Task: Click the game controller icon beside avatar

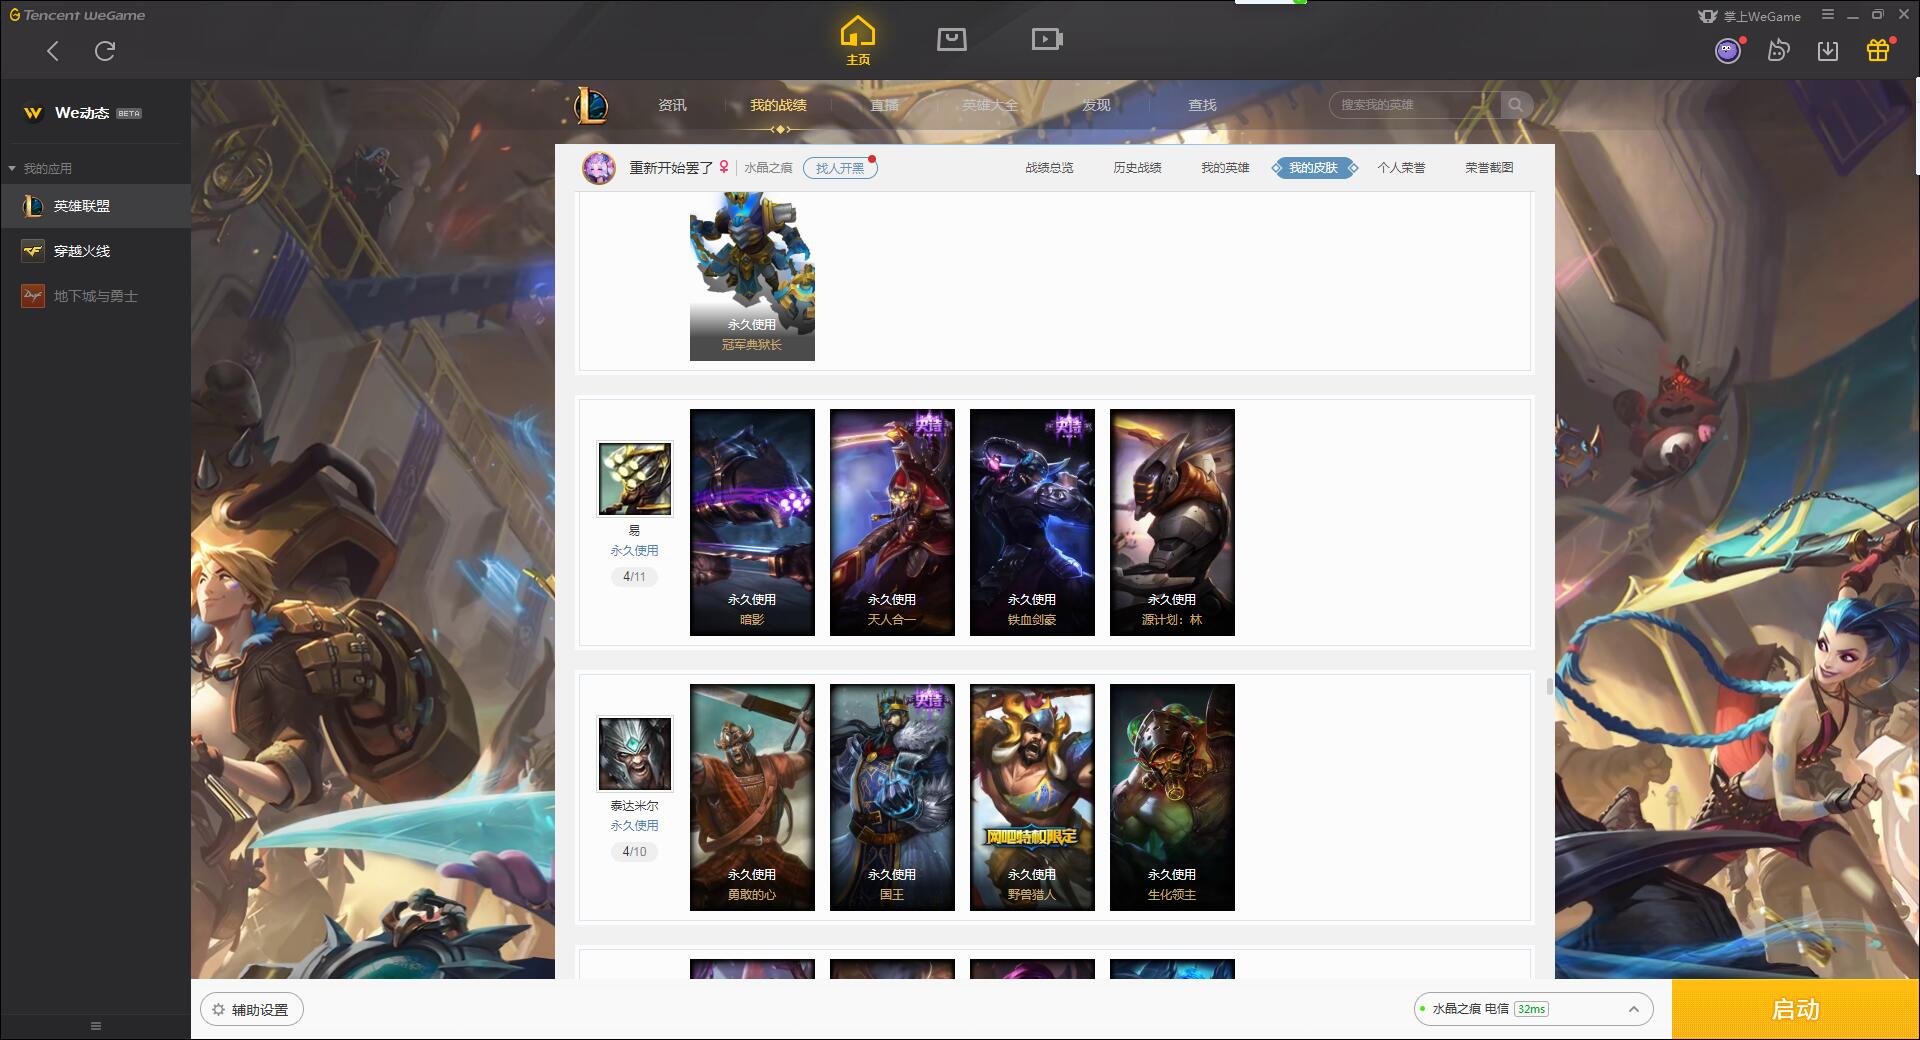Action: [x=1778, y=50]
